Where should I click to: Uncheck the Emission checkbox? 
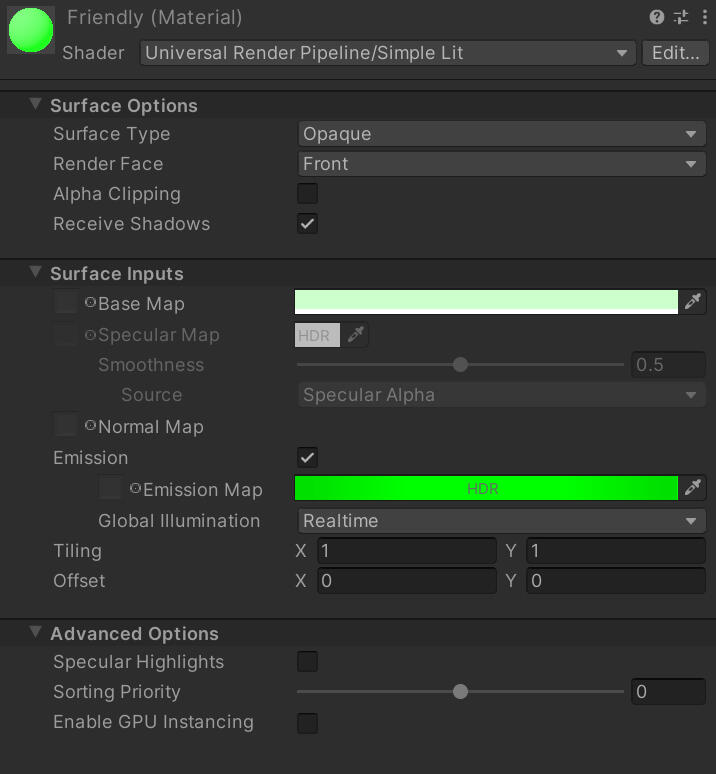pos(308,458)
